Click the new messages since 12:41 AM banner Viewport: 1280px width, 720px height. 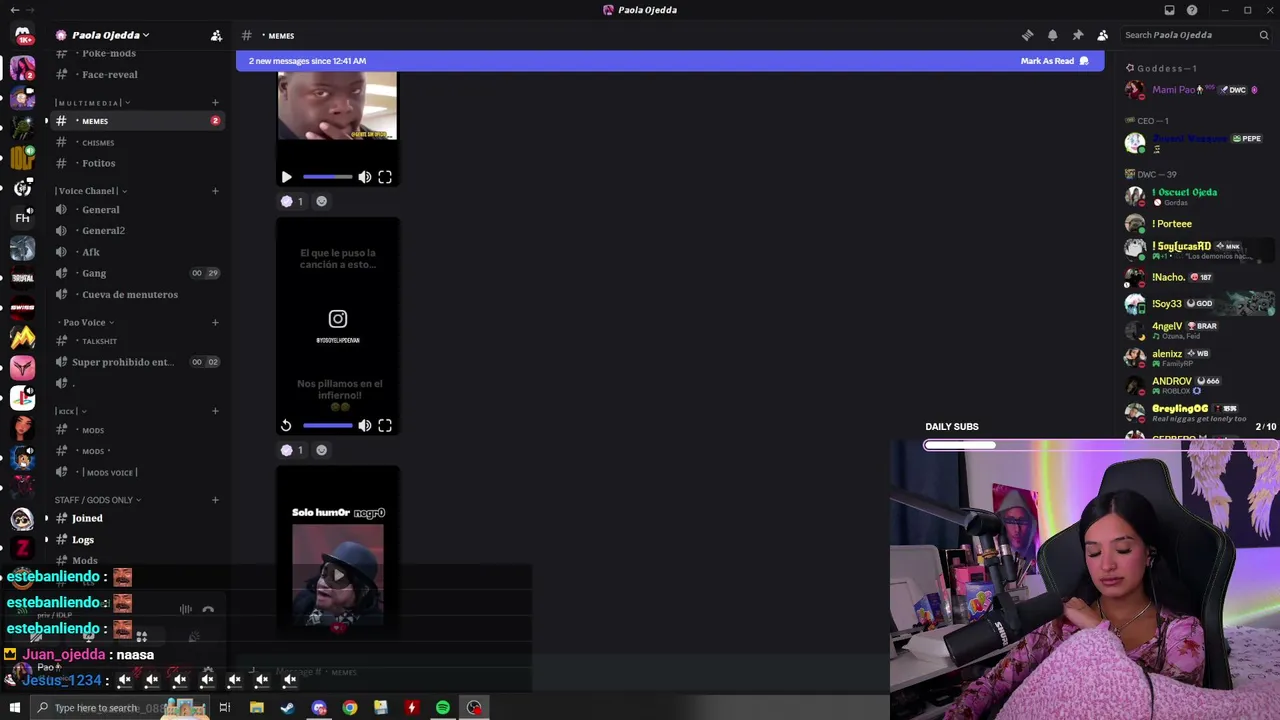click(x=670, y=61)
